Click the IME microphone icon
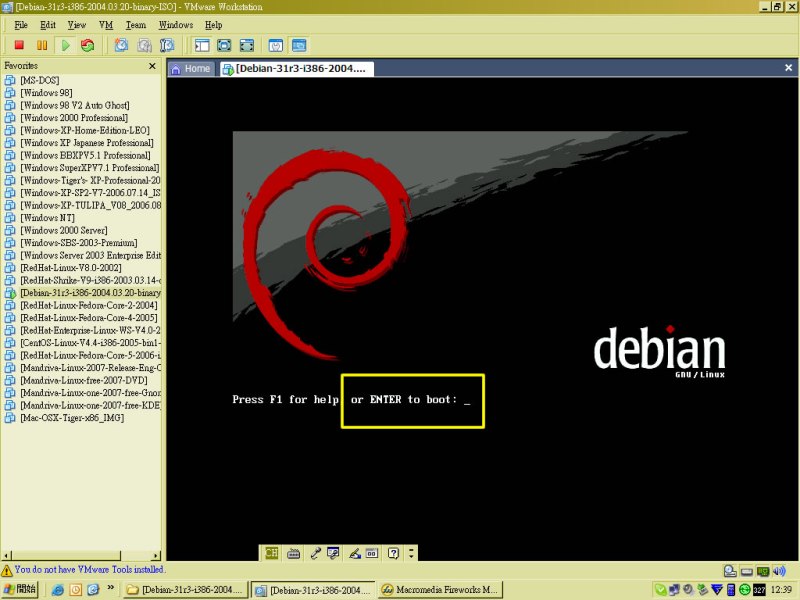Viewport: 800px width, 600px height. pyautogui.click(x=315, y=553)
